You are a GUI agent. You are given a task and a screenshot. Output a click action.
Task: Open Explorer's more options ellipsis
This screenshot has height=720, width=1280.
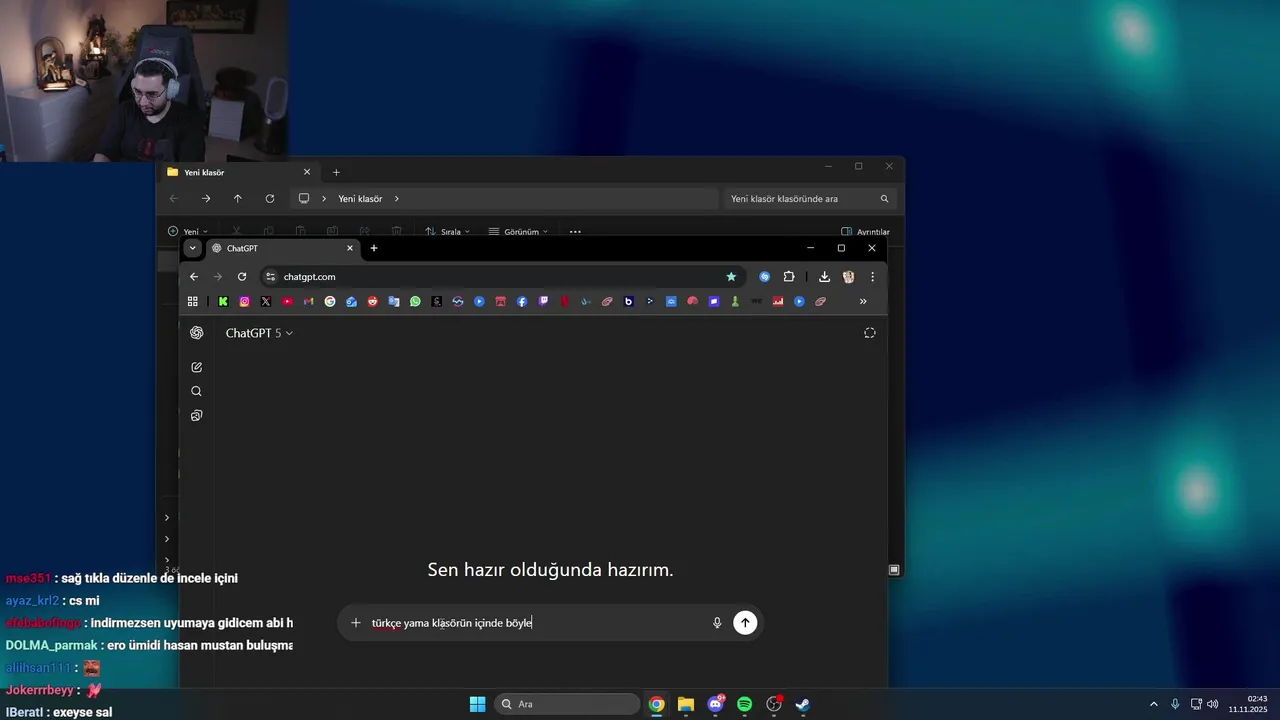(575, 231)
